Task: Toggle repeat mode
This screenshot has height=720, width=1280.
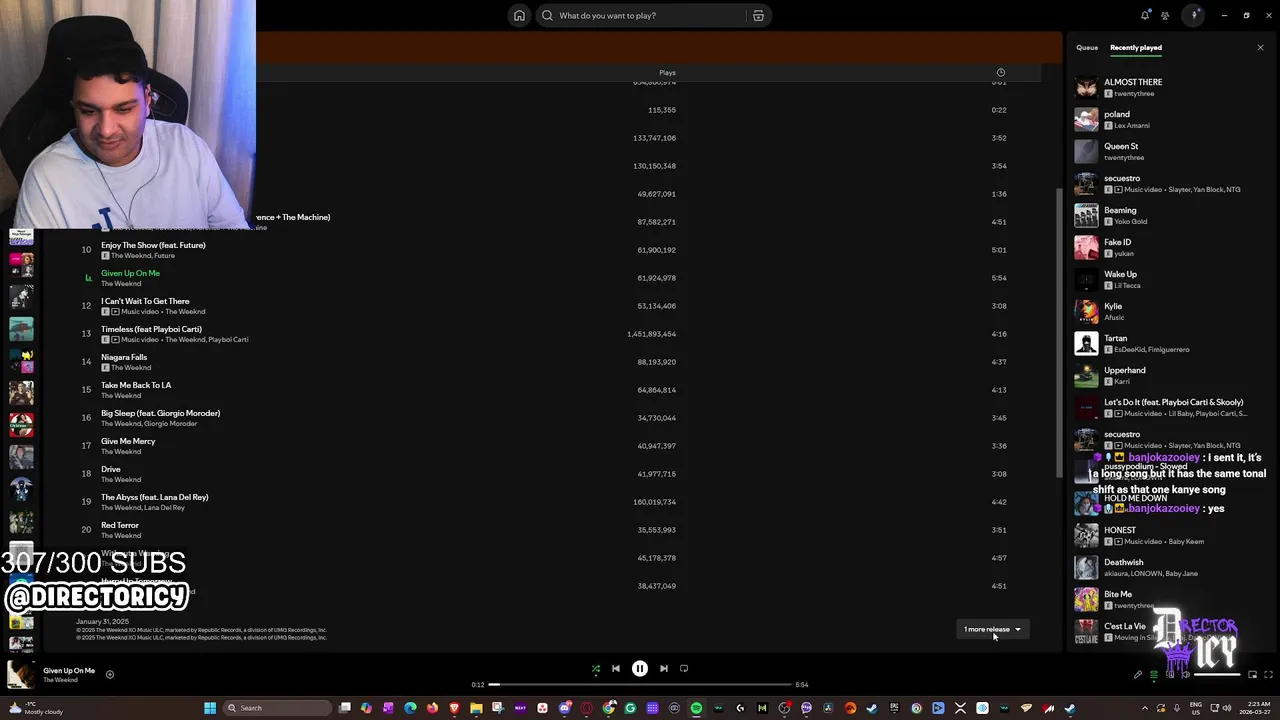Action: (x=684, y=669)
